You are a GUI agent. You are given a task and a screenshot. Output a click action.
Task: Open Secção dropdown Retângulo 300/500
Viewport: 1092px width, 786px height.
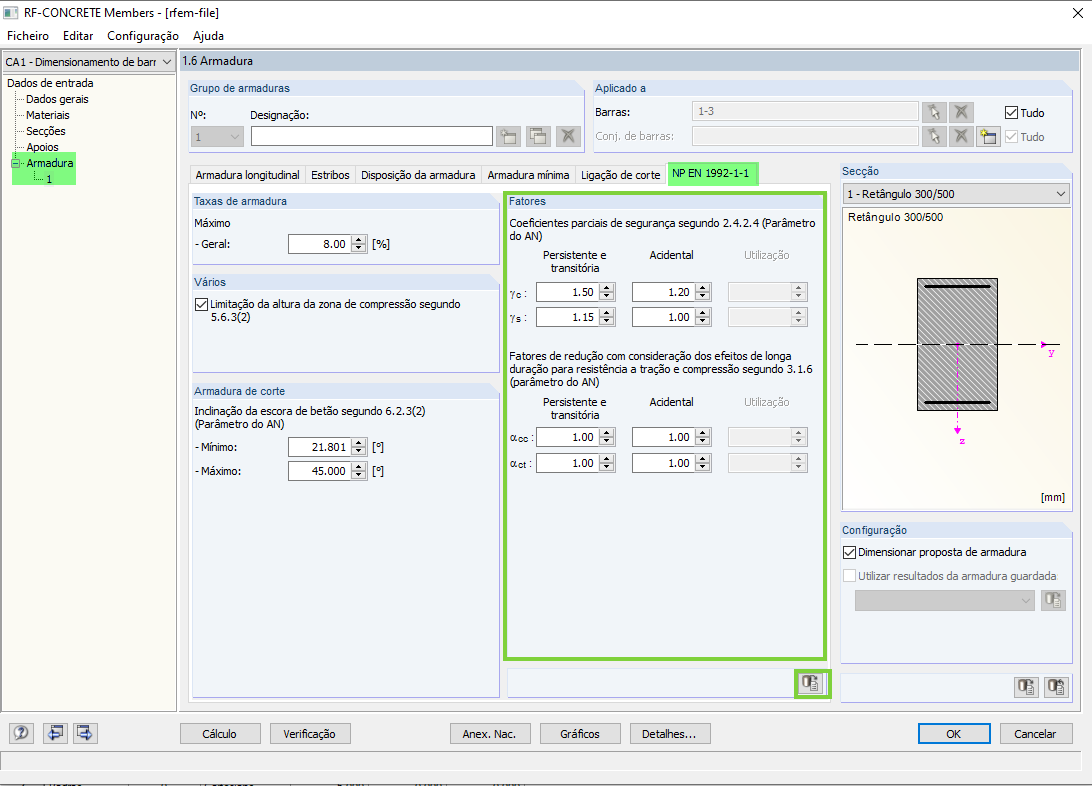[956, 194]
